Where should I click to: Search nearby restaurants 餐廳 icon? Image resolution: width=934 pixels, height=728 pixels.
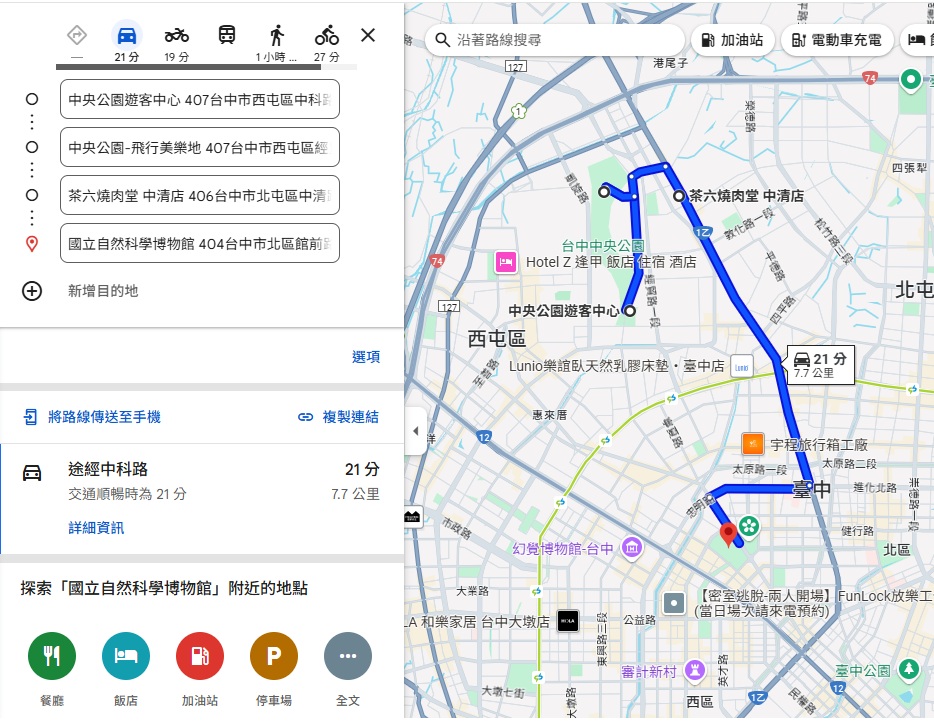pos(52,656)
